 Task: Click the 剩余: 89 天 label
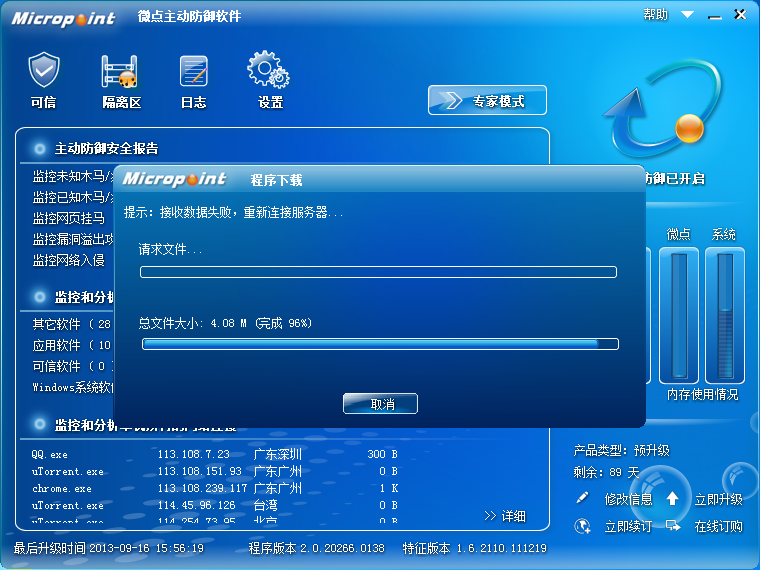606,472
